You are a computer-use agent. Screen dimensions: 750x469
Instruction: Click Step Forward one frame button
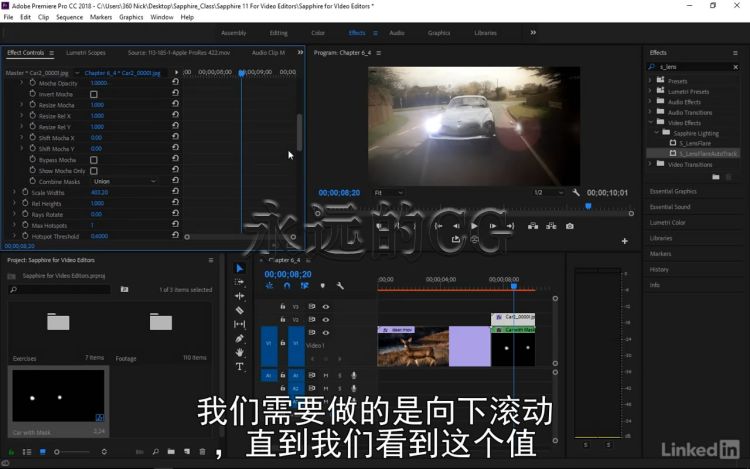tap(493, 226)
